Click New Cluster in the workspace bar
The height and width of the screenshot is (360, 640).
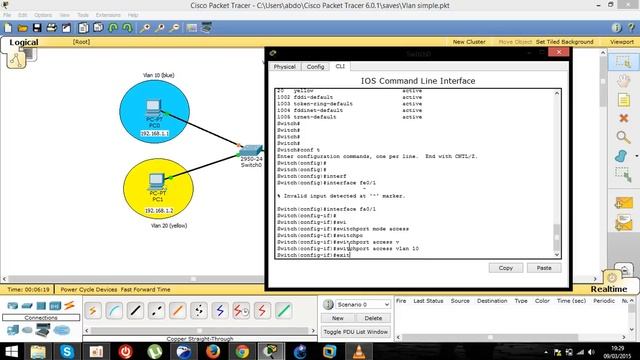coord(469,42)
